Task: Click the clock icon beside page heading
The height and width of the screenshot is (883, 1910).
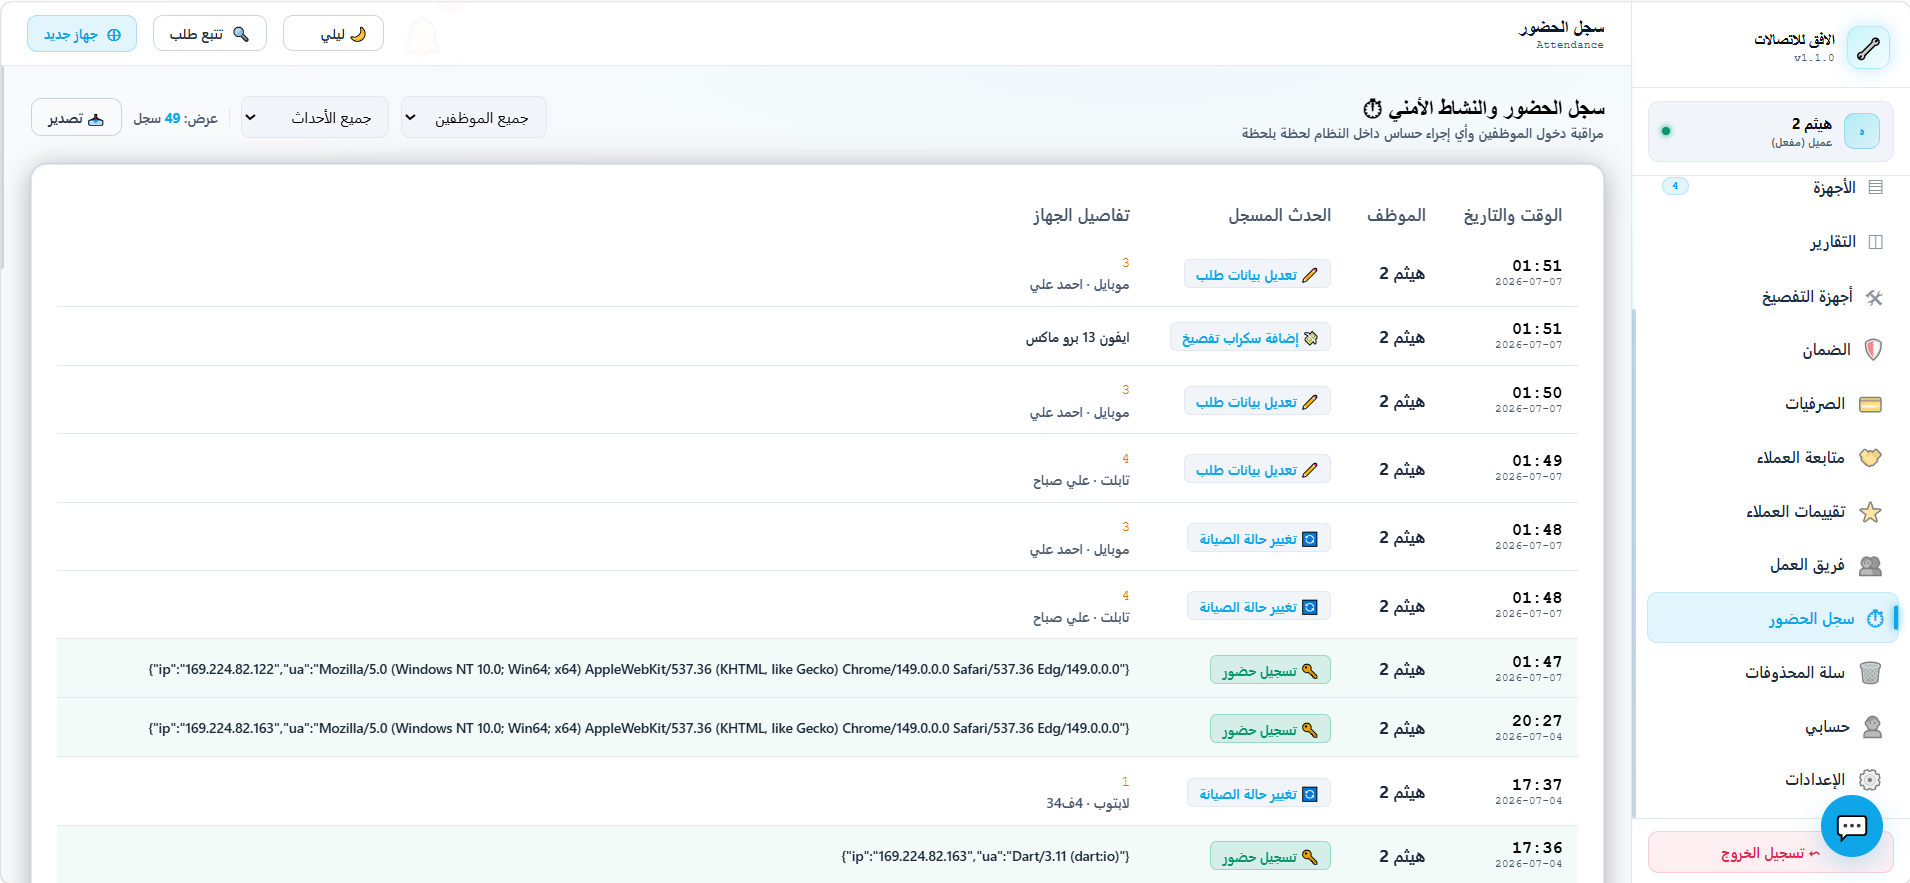Action: point(1373,108)
